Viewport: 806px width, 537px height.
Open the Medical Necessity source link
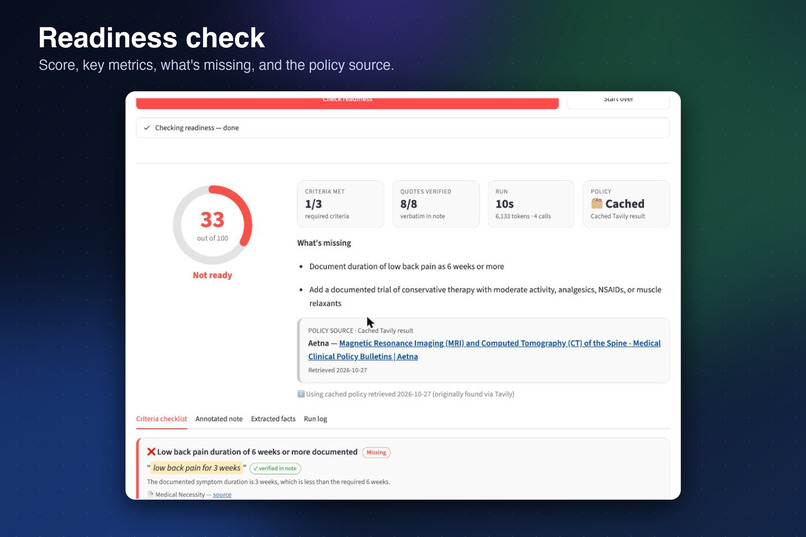pyautogui.click(x=222, y=494)
